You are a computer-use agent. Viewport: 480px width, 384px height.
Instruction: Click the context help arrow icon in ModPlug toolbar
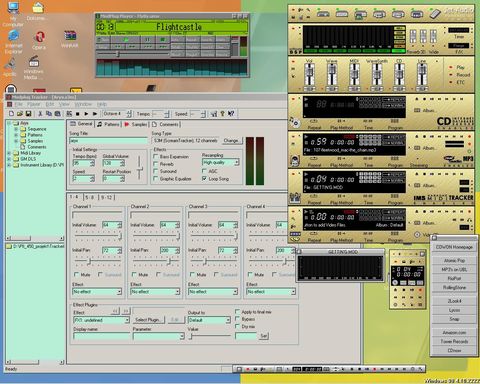(x=231, y=114)
